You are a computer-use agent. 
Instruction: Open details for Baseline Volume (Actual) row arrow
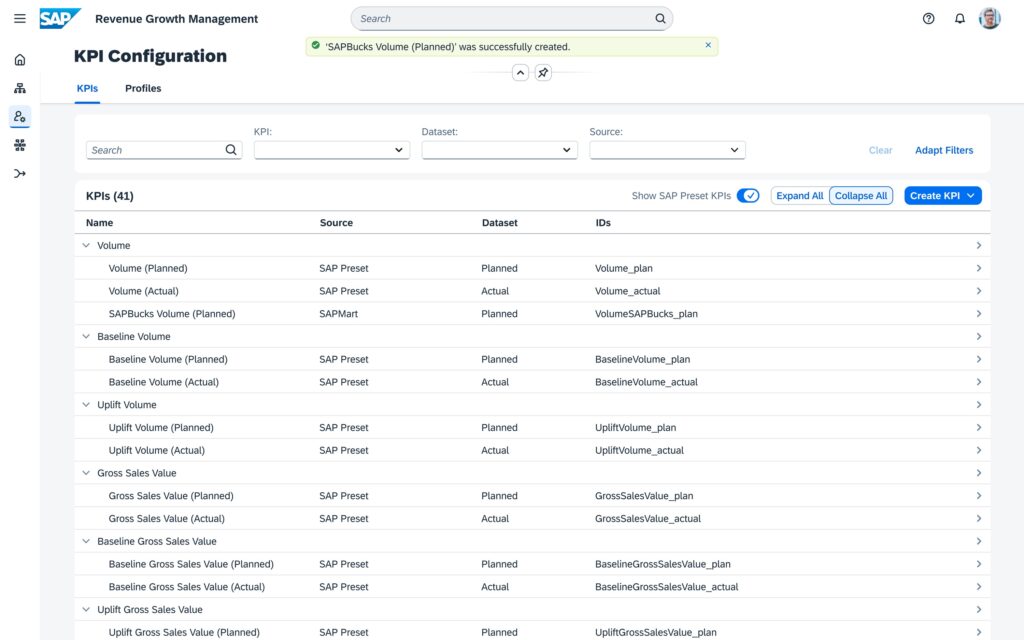click(x=978, y=382)
